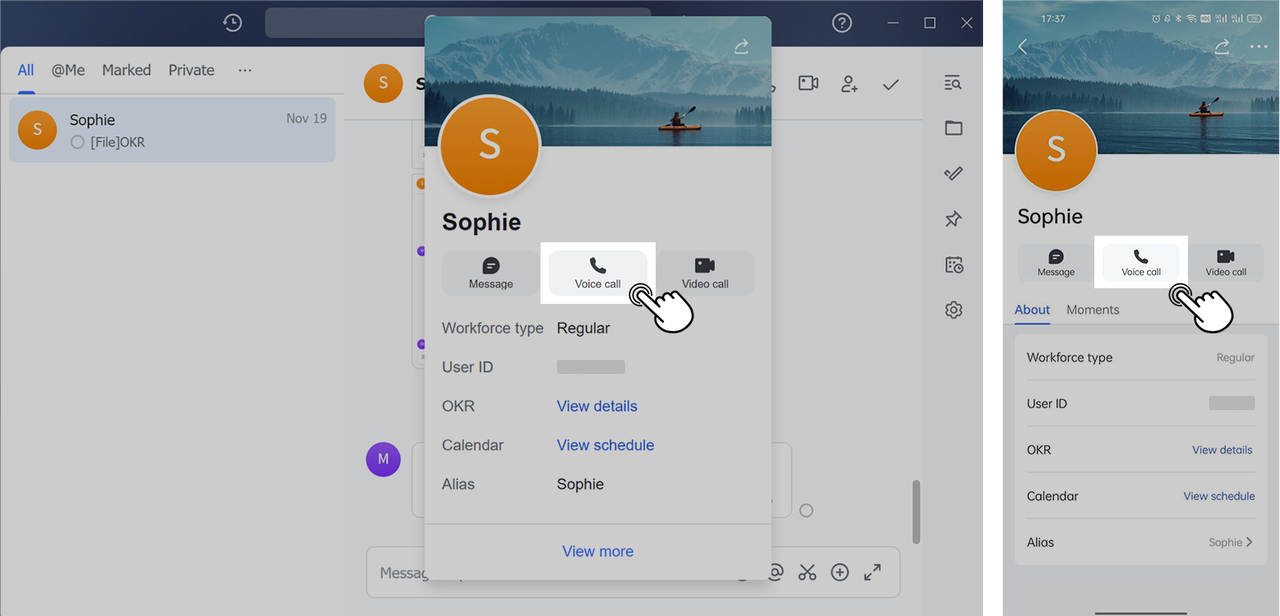Open in-chat message search in the right sidebar
The image size is (1280, 616).
click(x=952, y=82)
